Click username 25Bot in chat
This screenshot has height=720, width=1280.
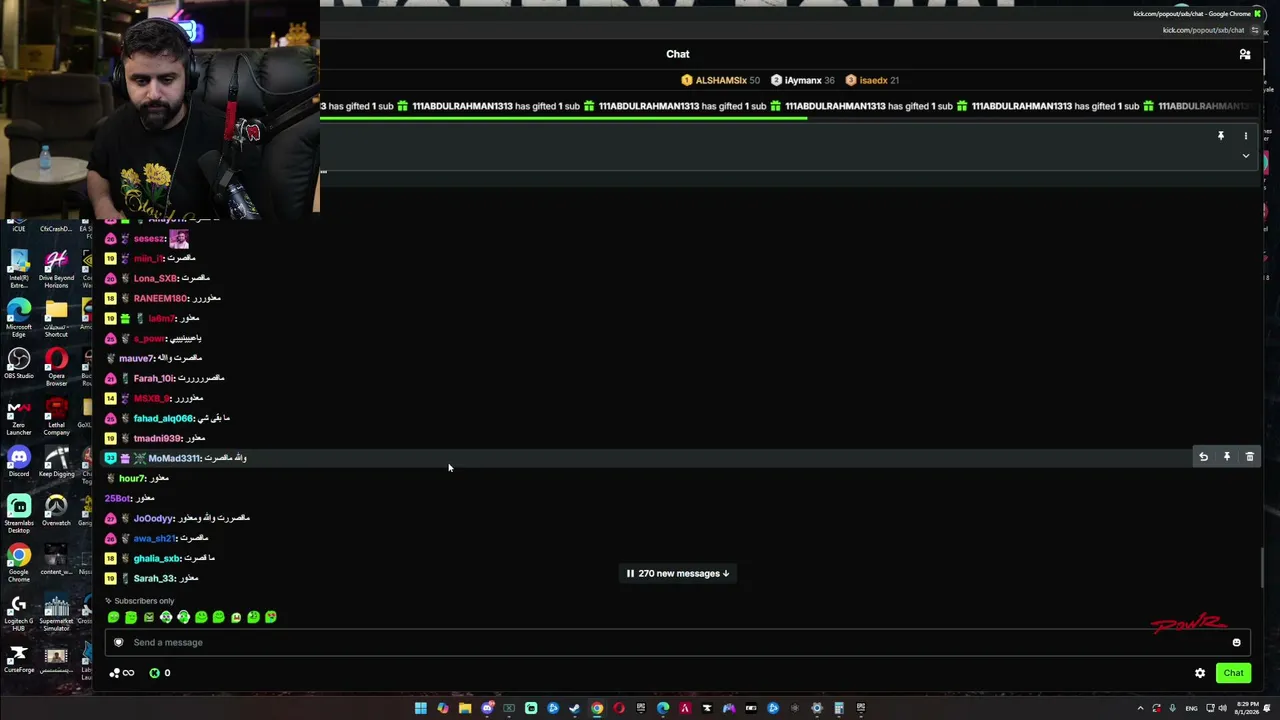click(x=118, y=498)
